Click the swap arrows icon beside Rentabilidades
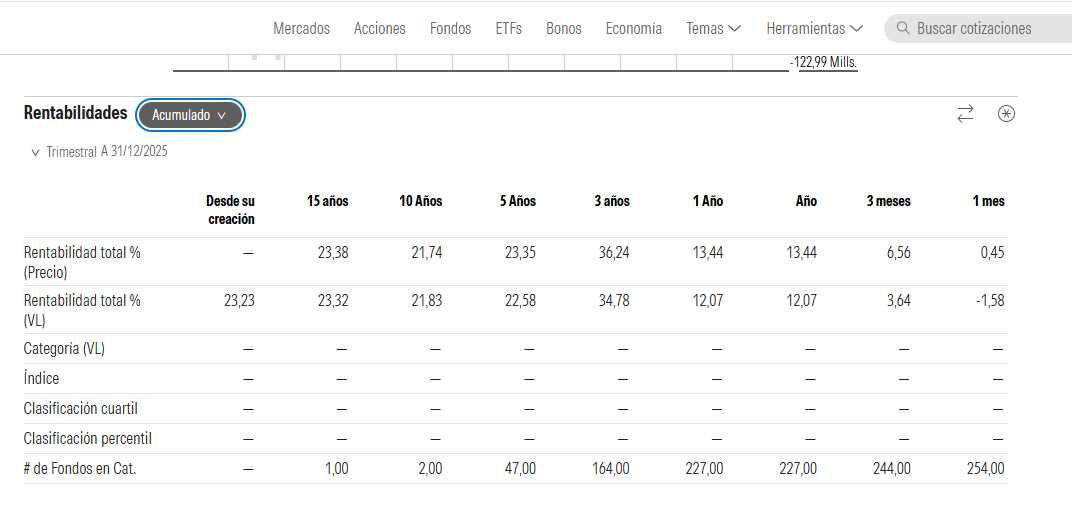1072x530 pixels. pyautogui.click(x=965, y=114)
